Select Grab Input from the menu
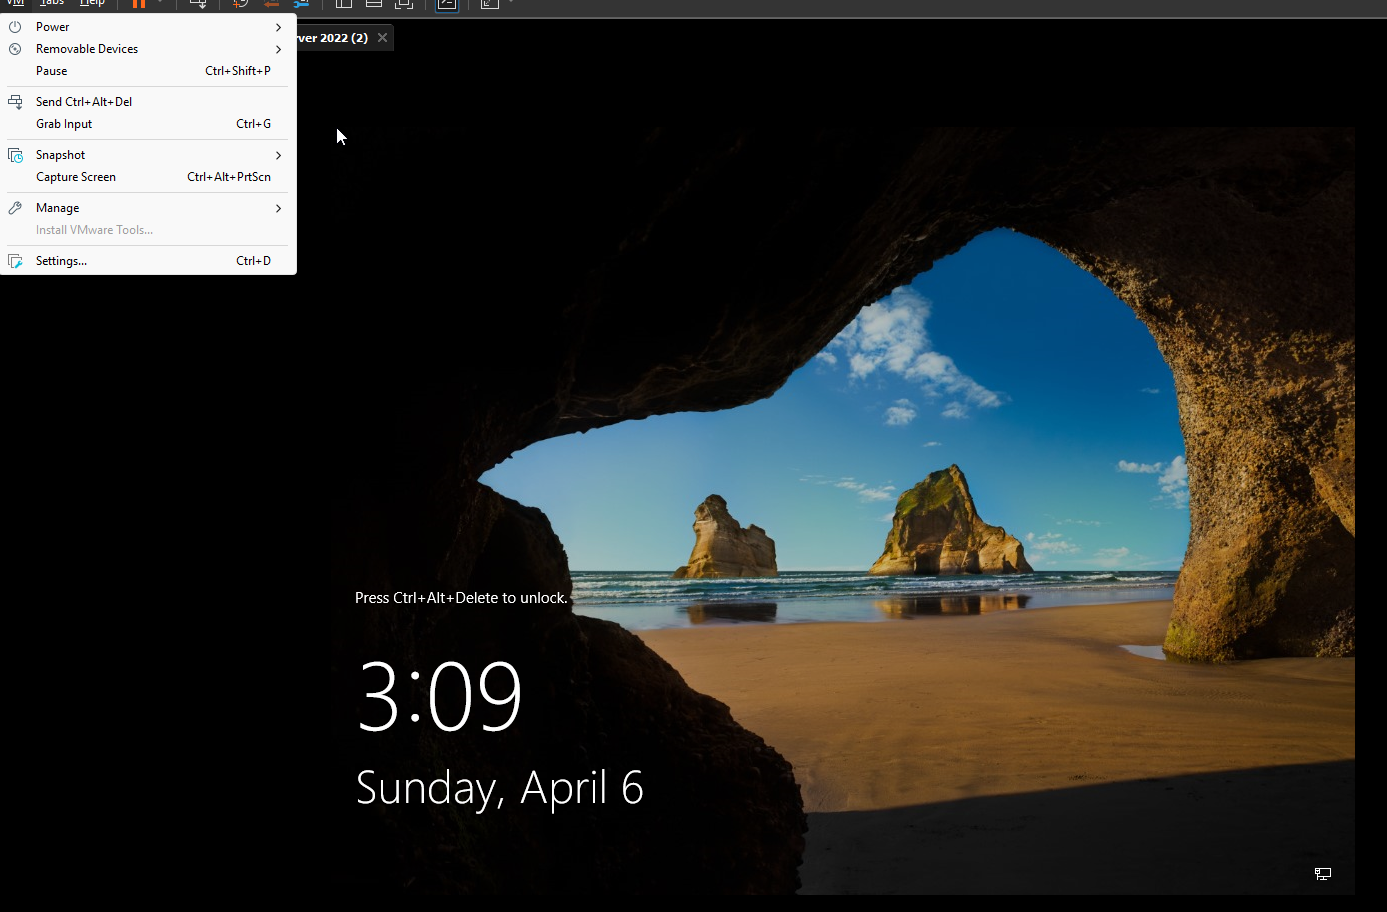This screenshot has height=912, width=1387. [64, 124]
